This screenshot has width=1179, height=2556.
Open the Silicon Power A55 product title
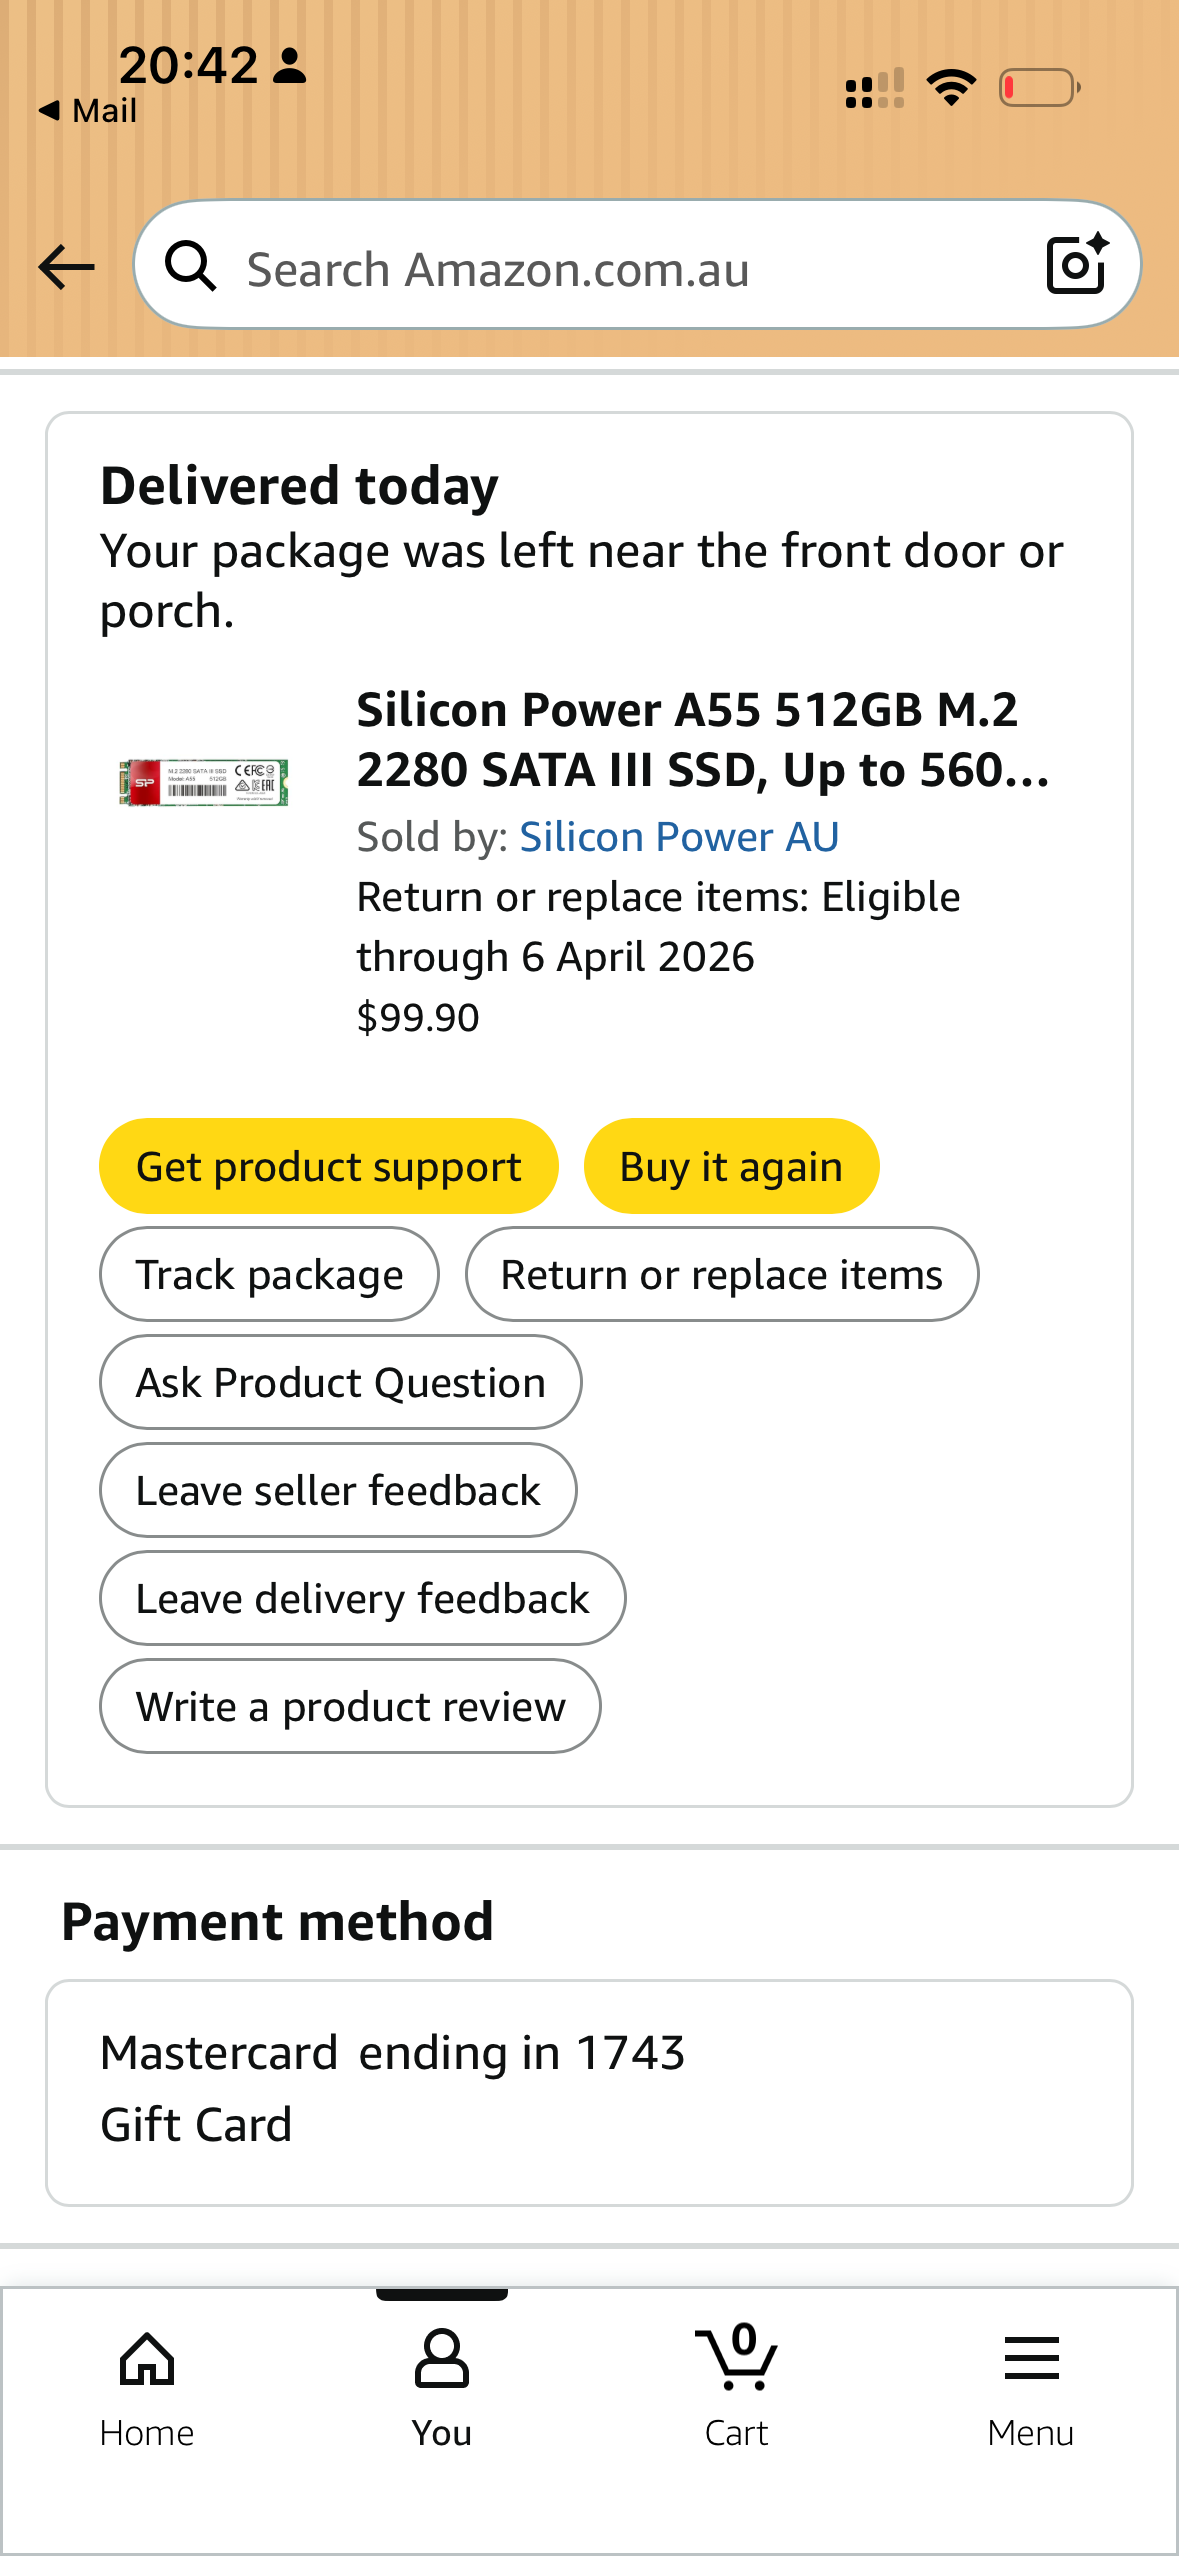point(702,740)
